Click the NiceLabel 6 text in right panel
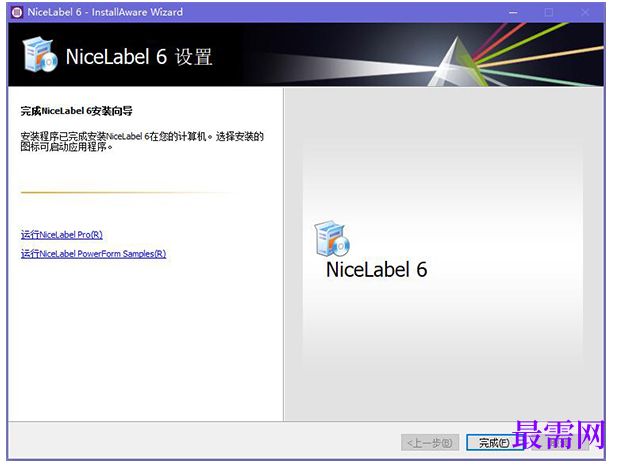 coord(376,270)
